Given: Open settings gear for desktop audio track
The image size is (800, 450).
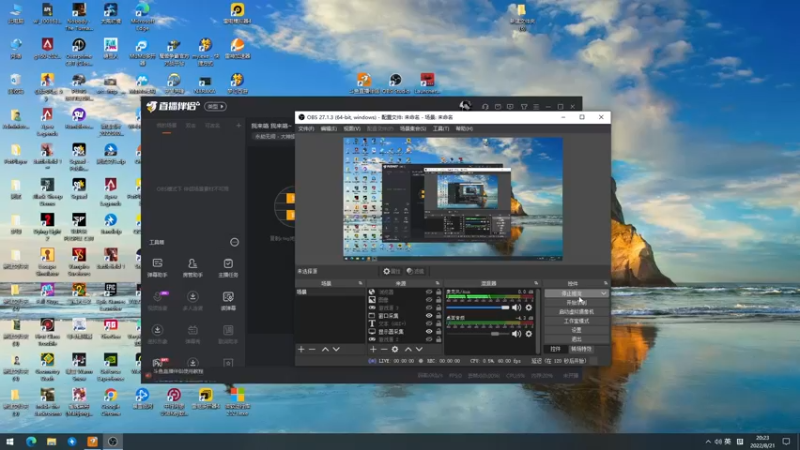Looking at the screenshot, I should point(529,334).
